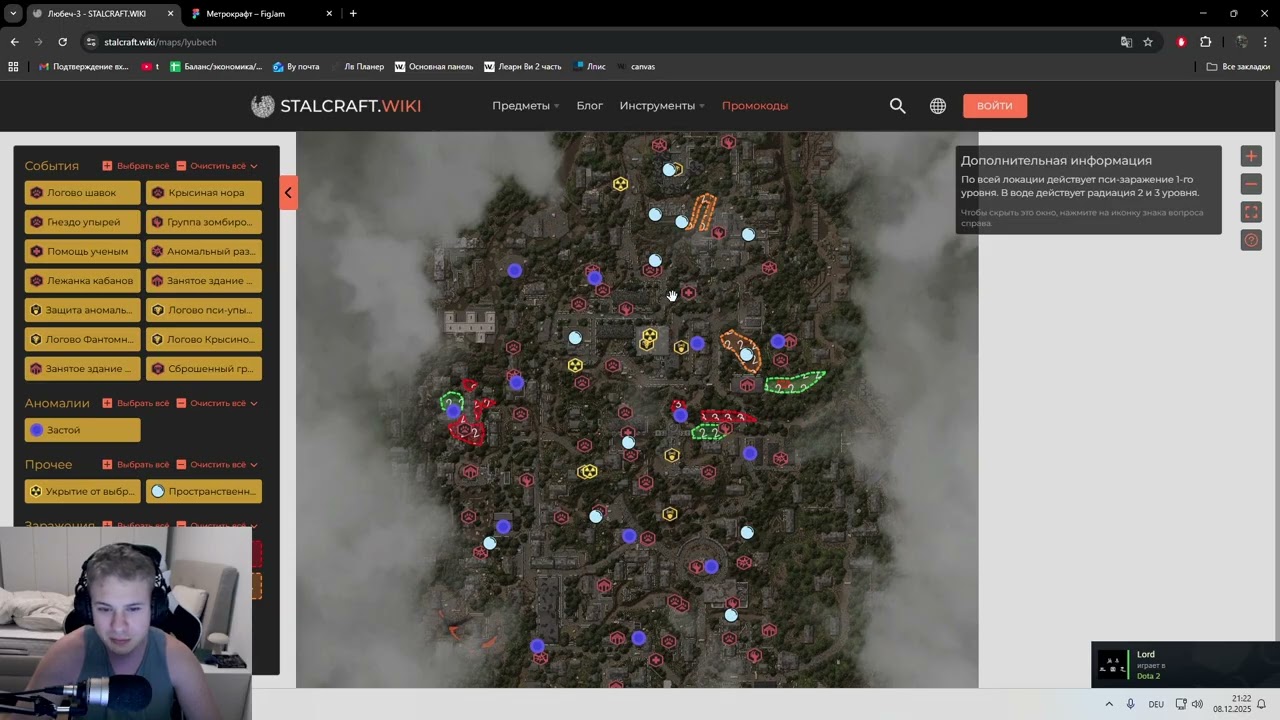The height and width of the screenshot is (720, 1280).
Task: Open system tray volume icon
Action: pyautogui.click(x=1197, y=704)
